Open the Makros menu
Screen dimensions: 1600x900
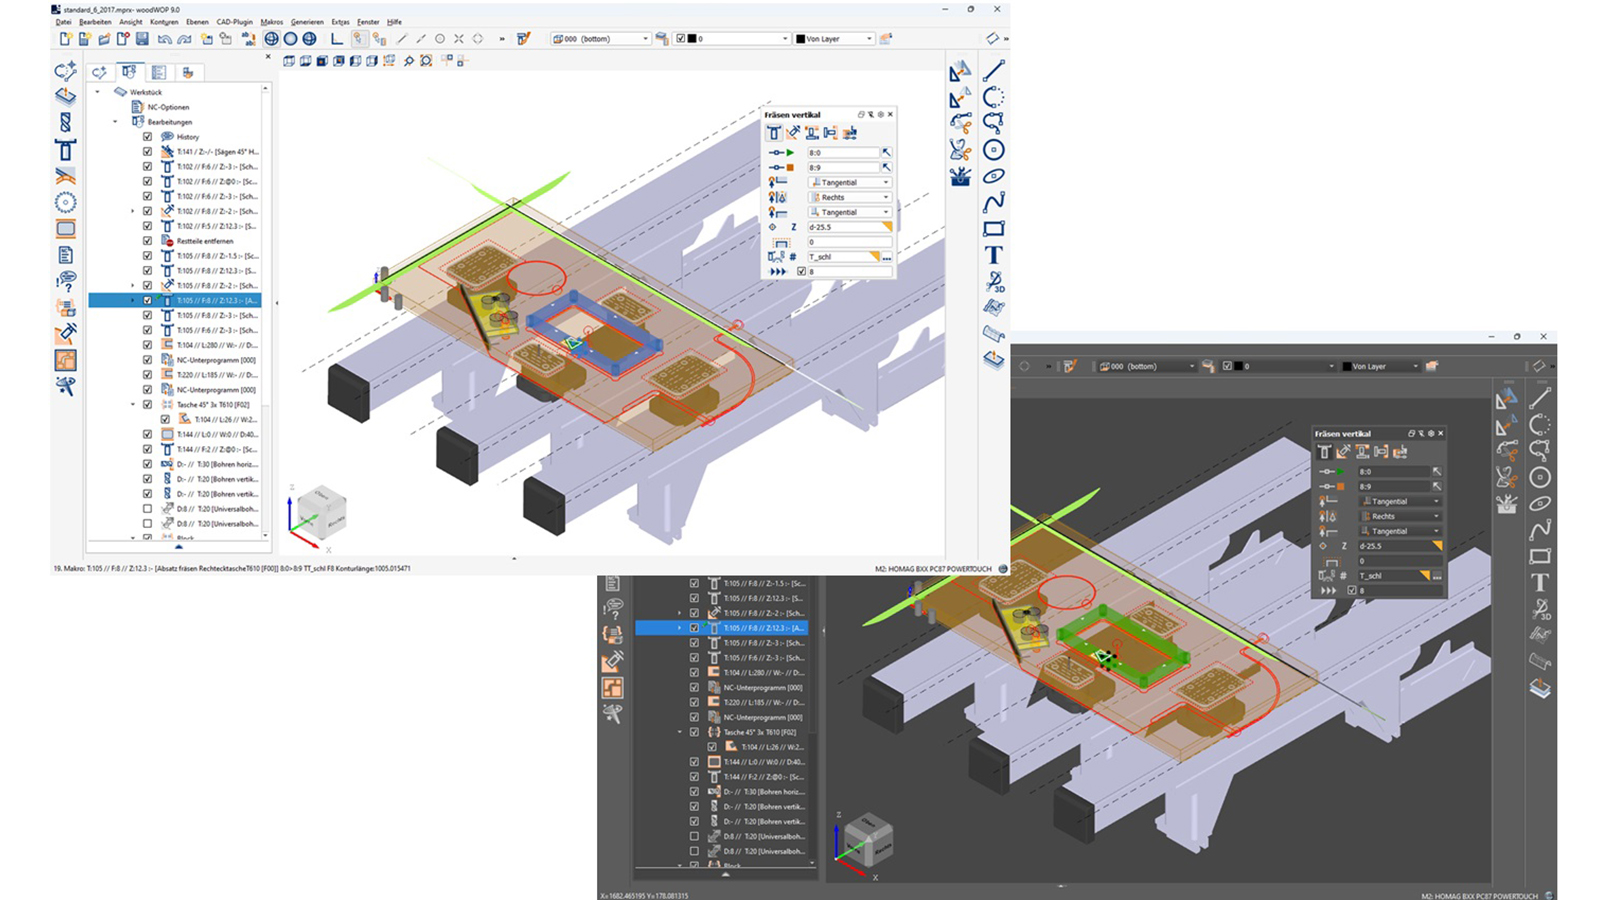[271, 22]
